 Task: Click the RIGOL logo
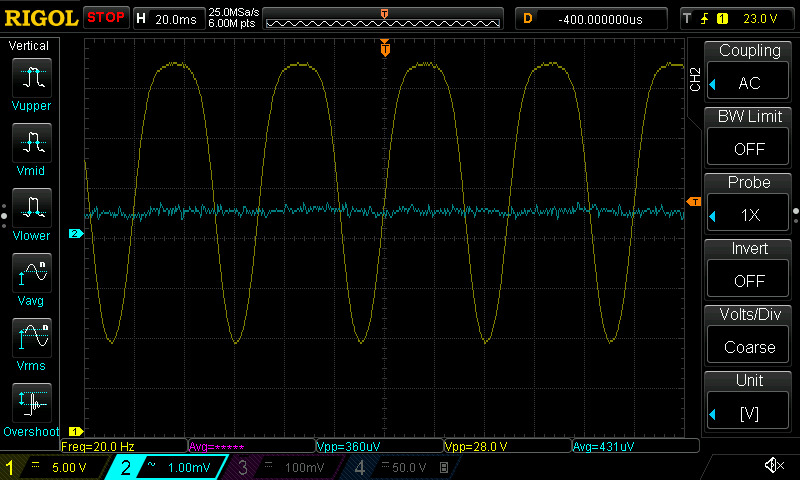tap(41, 18)
